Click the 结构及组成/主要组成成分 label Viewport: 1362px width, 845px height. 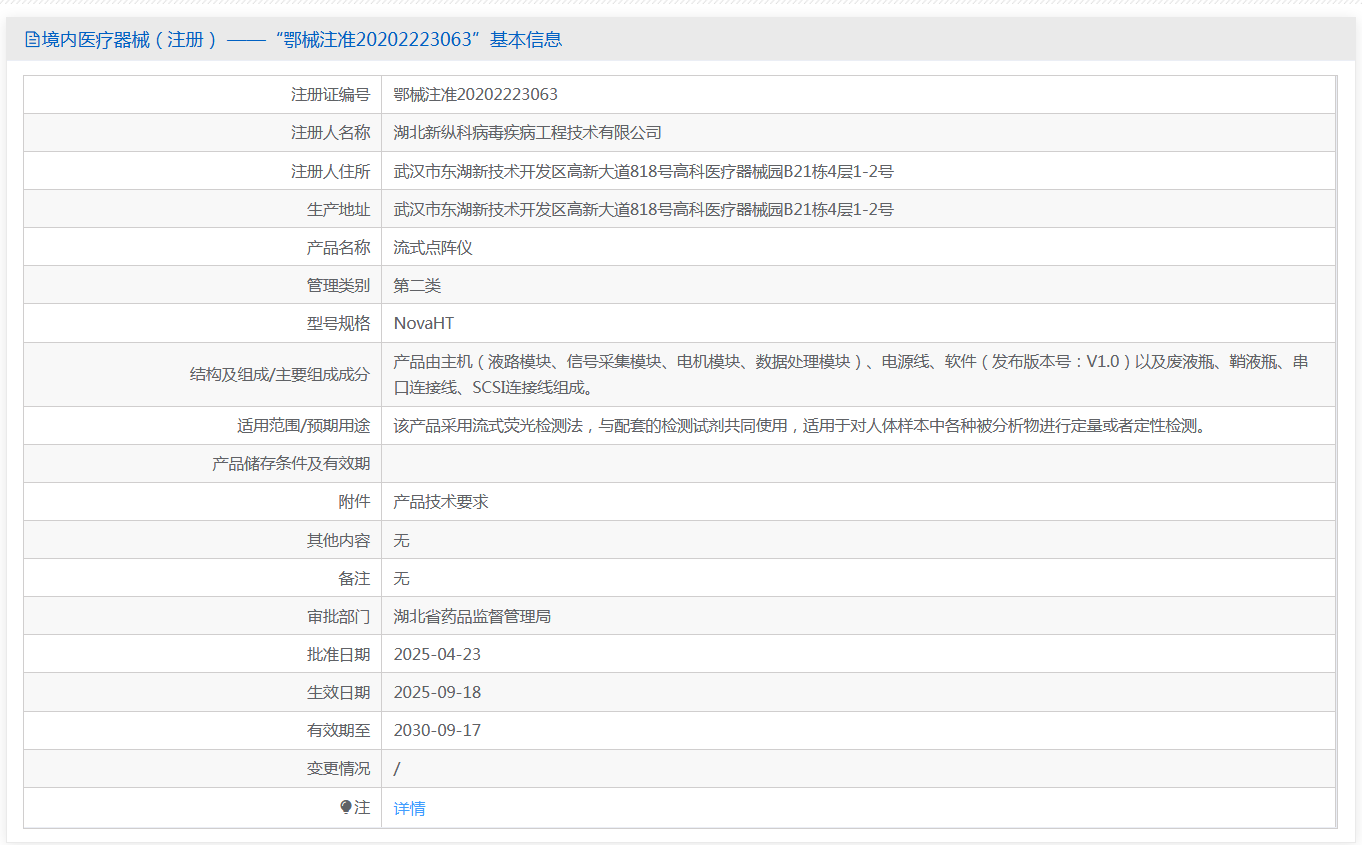coord(280,375)
